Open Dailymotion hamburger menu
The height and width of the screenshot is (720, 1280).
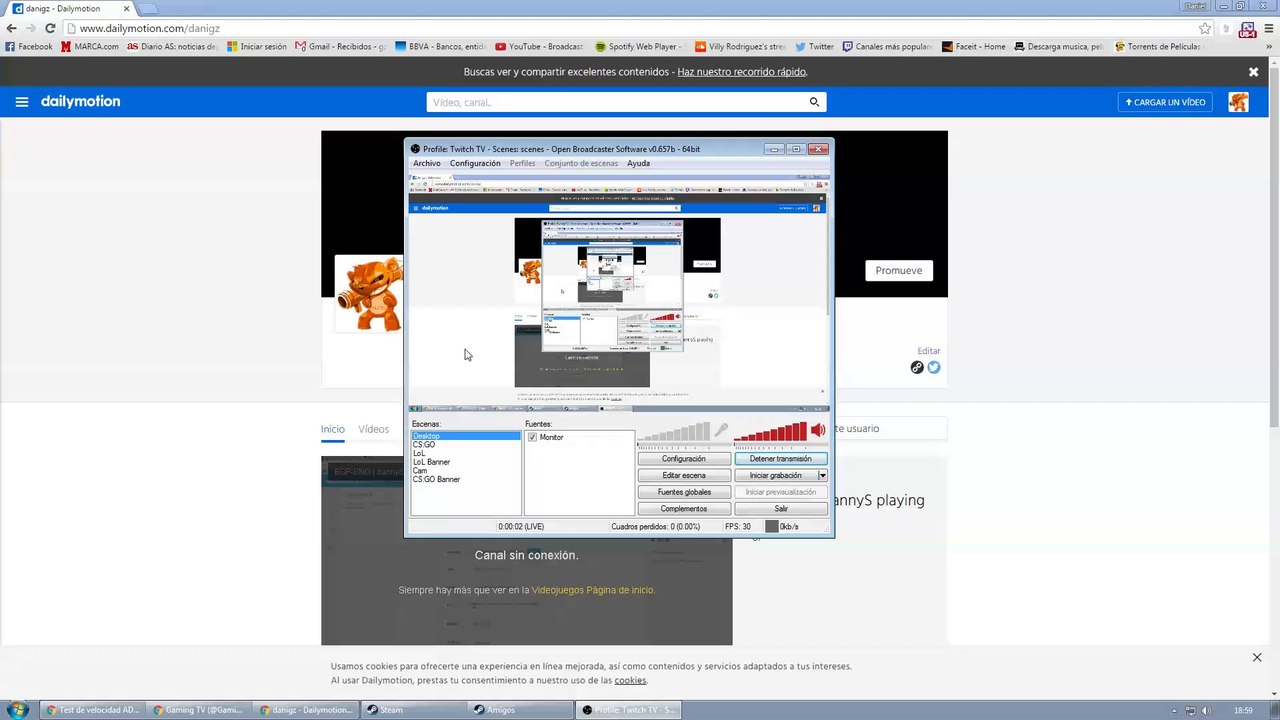pyautogui.click(x=22, y=102)
